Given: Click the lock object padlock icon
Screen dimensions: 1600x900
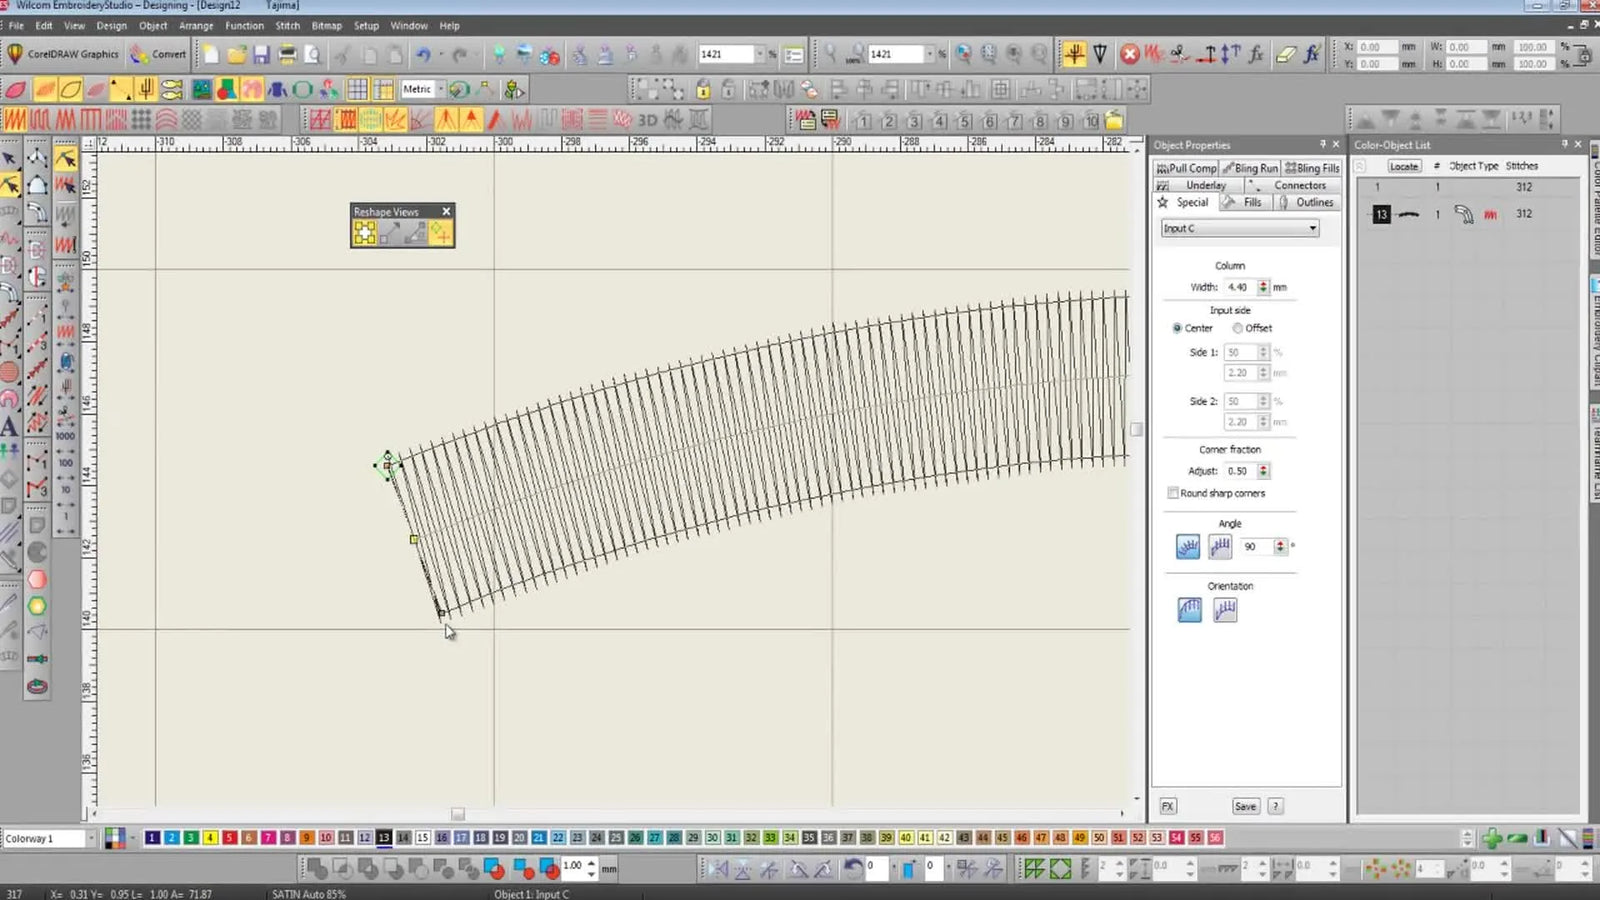Looking at the screenshot, I should 703,89.
